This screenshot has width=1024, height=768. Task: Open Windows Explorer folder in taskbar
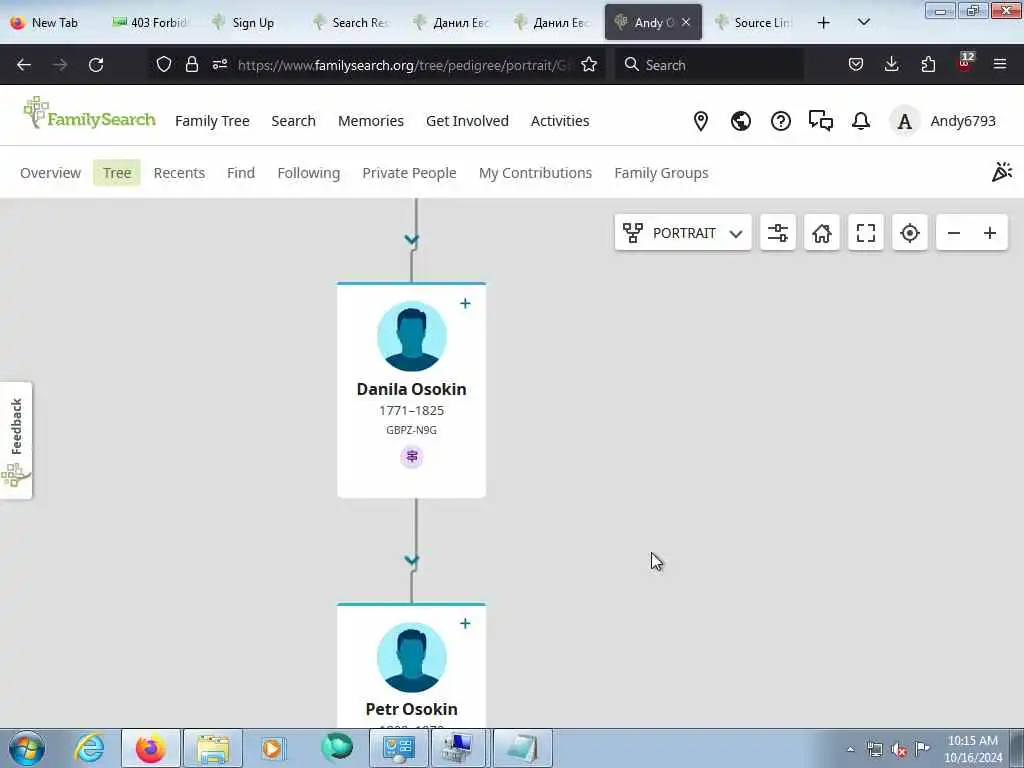click(x=212, y=748)
